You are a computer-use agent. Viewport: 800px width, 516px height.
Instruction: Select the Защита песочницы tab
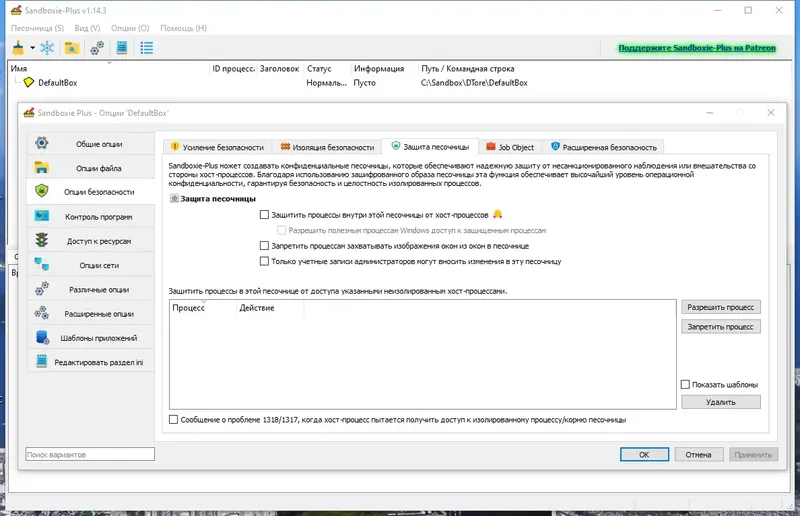point(430,146)
